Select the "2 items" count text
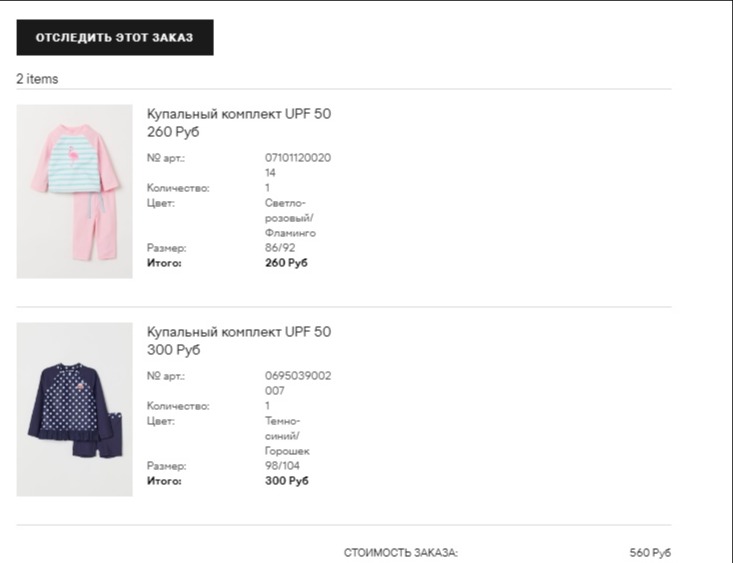The width and height of the screenshot is (733, 563). 37,79
